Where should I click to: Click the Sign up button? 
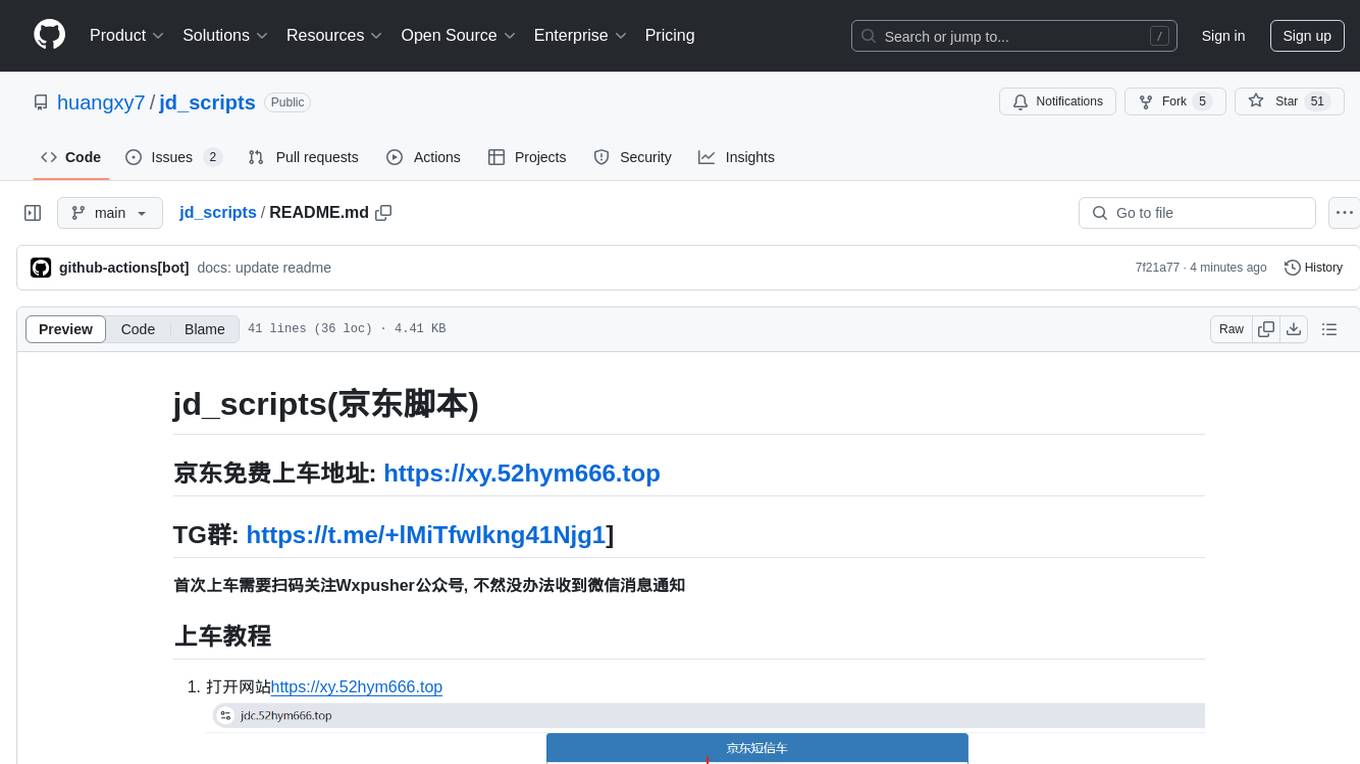pos(1307,36)
